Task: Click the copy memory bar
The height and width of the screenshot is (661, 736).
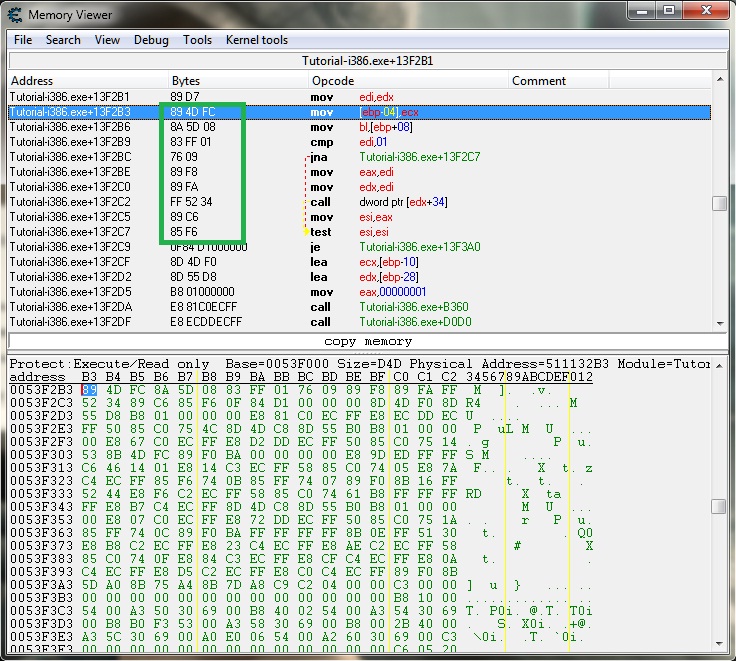Action: tap(368, 341)
